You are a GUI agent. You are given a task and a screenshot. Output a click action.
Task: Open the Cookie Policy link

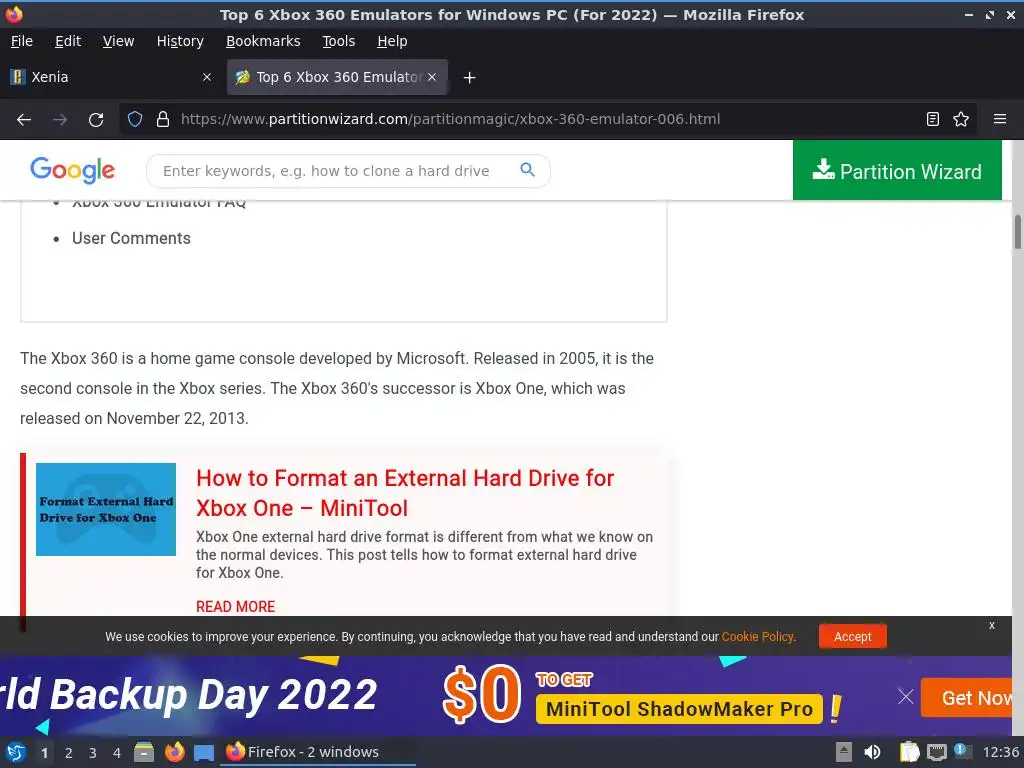pyautogui.click(x=758, y=637)
